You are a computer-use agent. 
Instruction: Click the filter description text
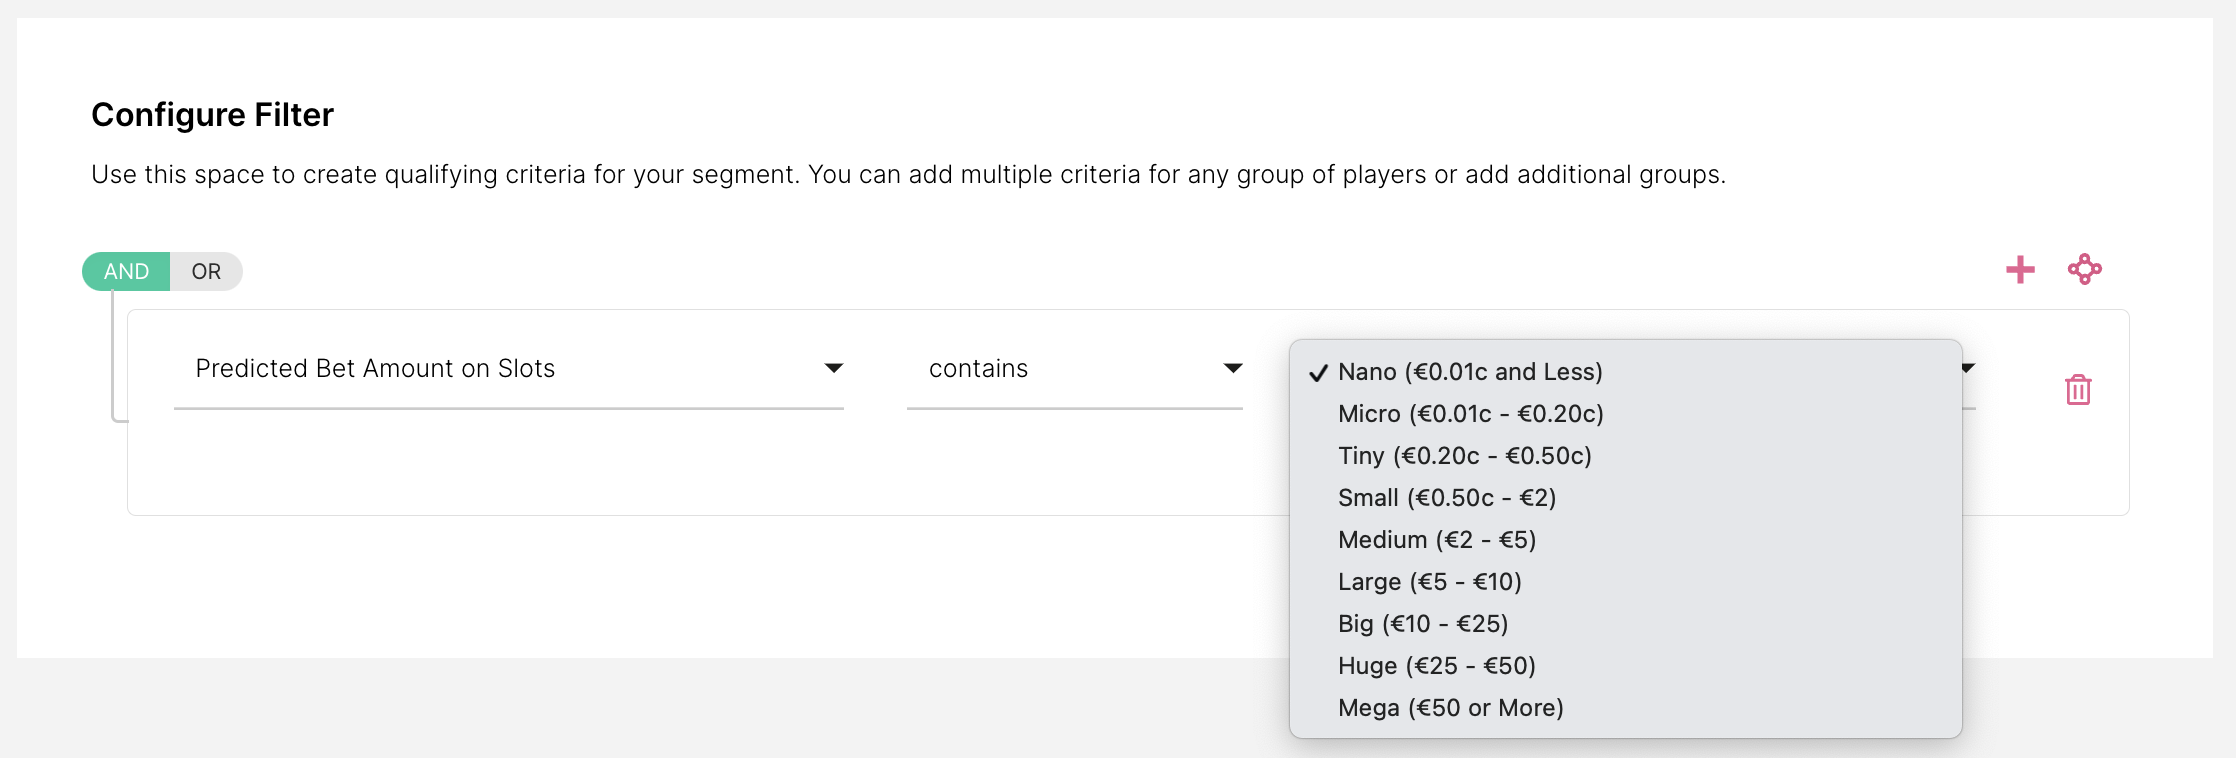908,175
